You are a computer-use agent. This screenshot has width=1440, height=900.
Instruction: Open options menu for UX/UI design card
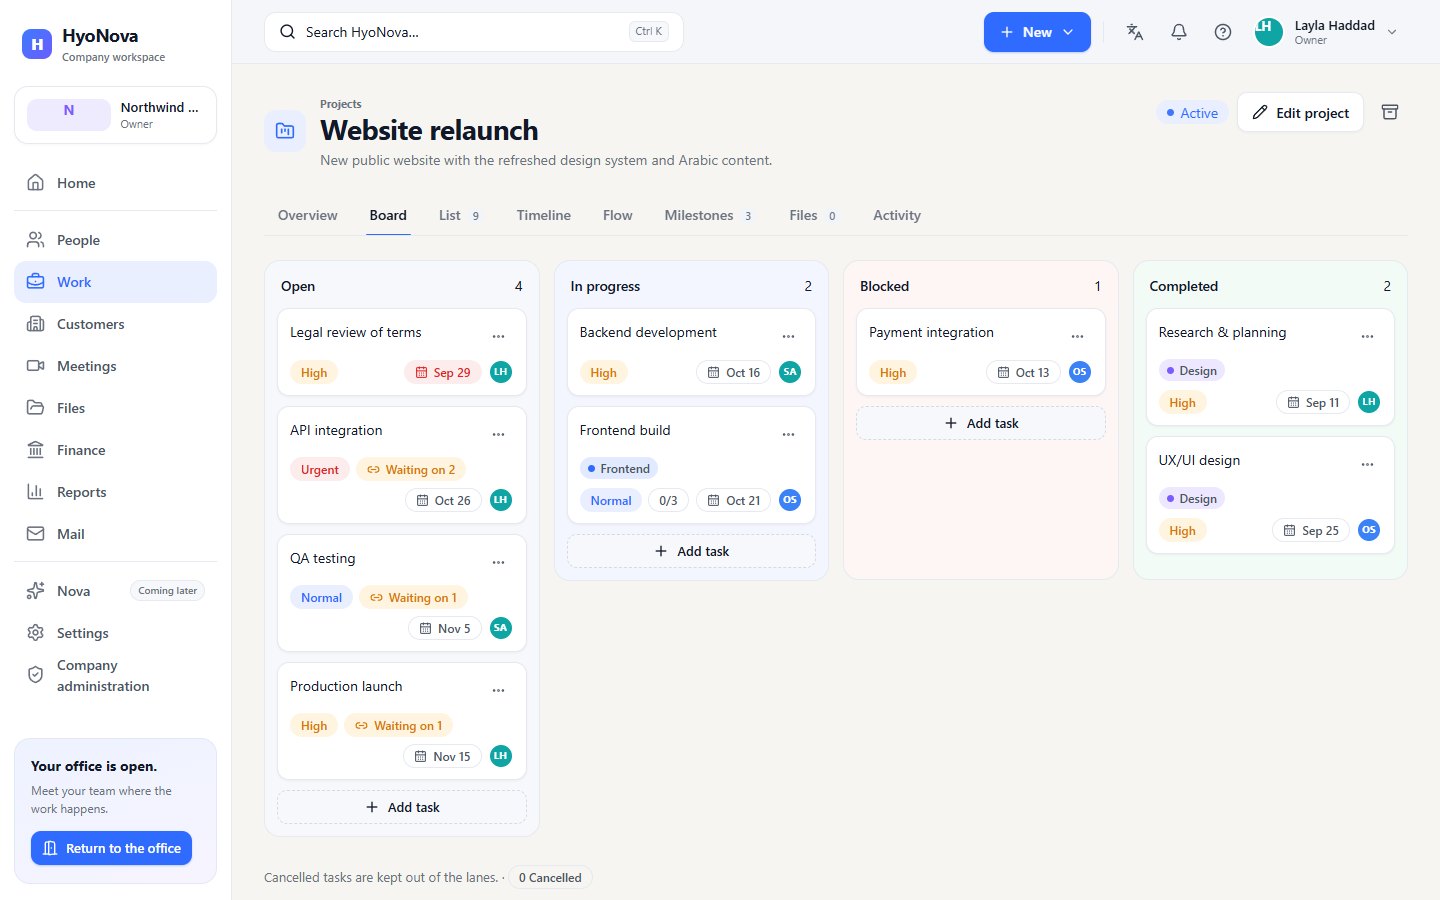(1368, 464)
